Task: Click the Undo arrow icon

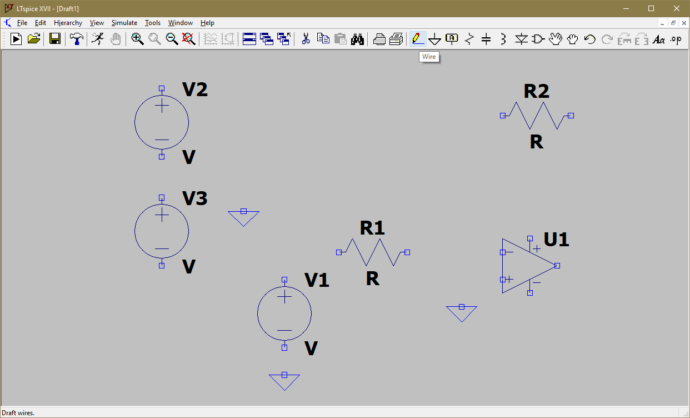Action: 590,39
